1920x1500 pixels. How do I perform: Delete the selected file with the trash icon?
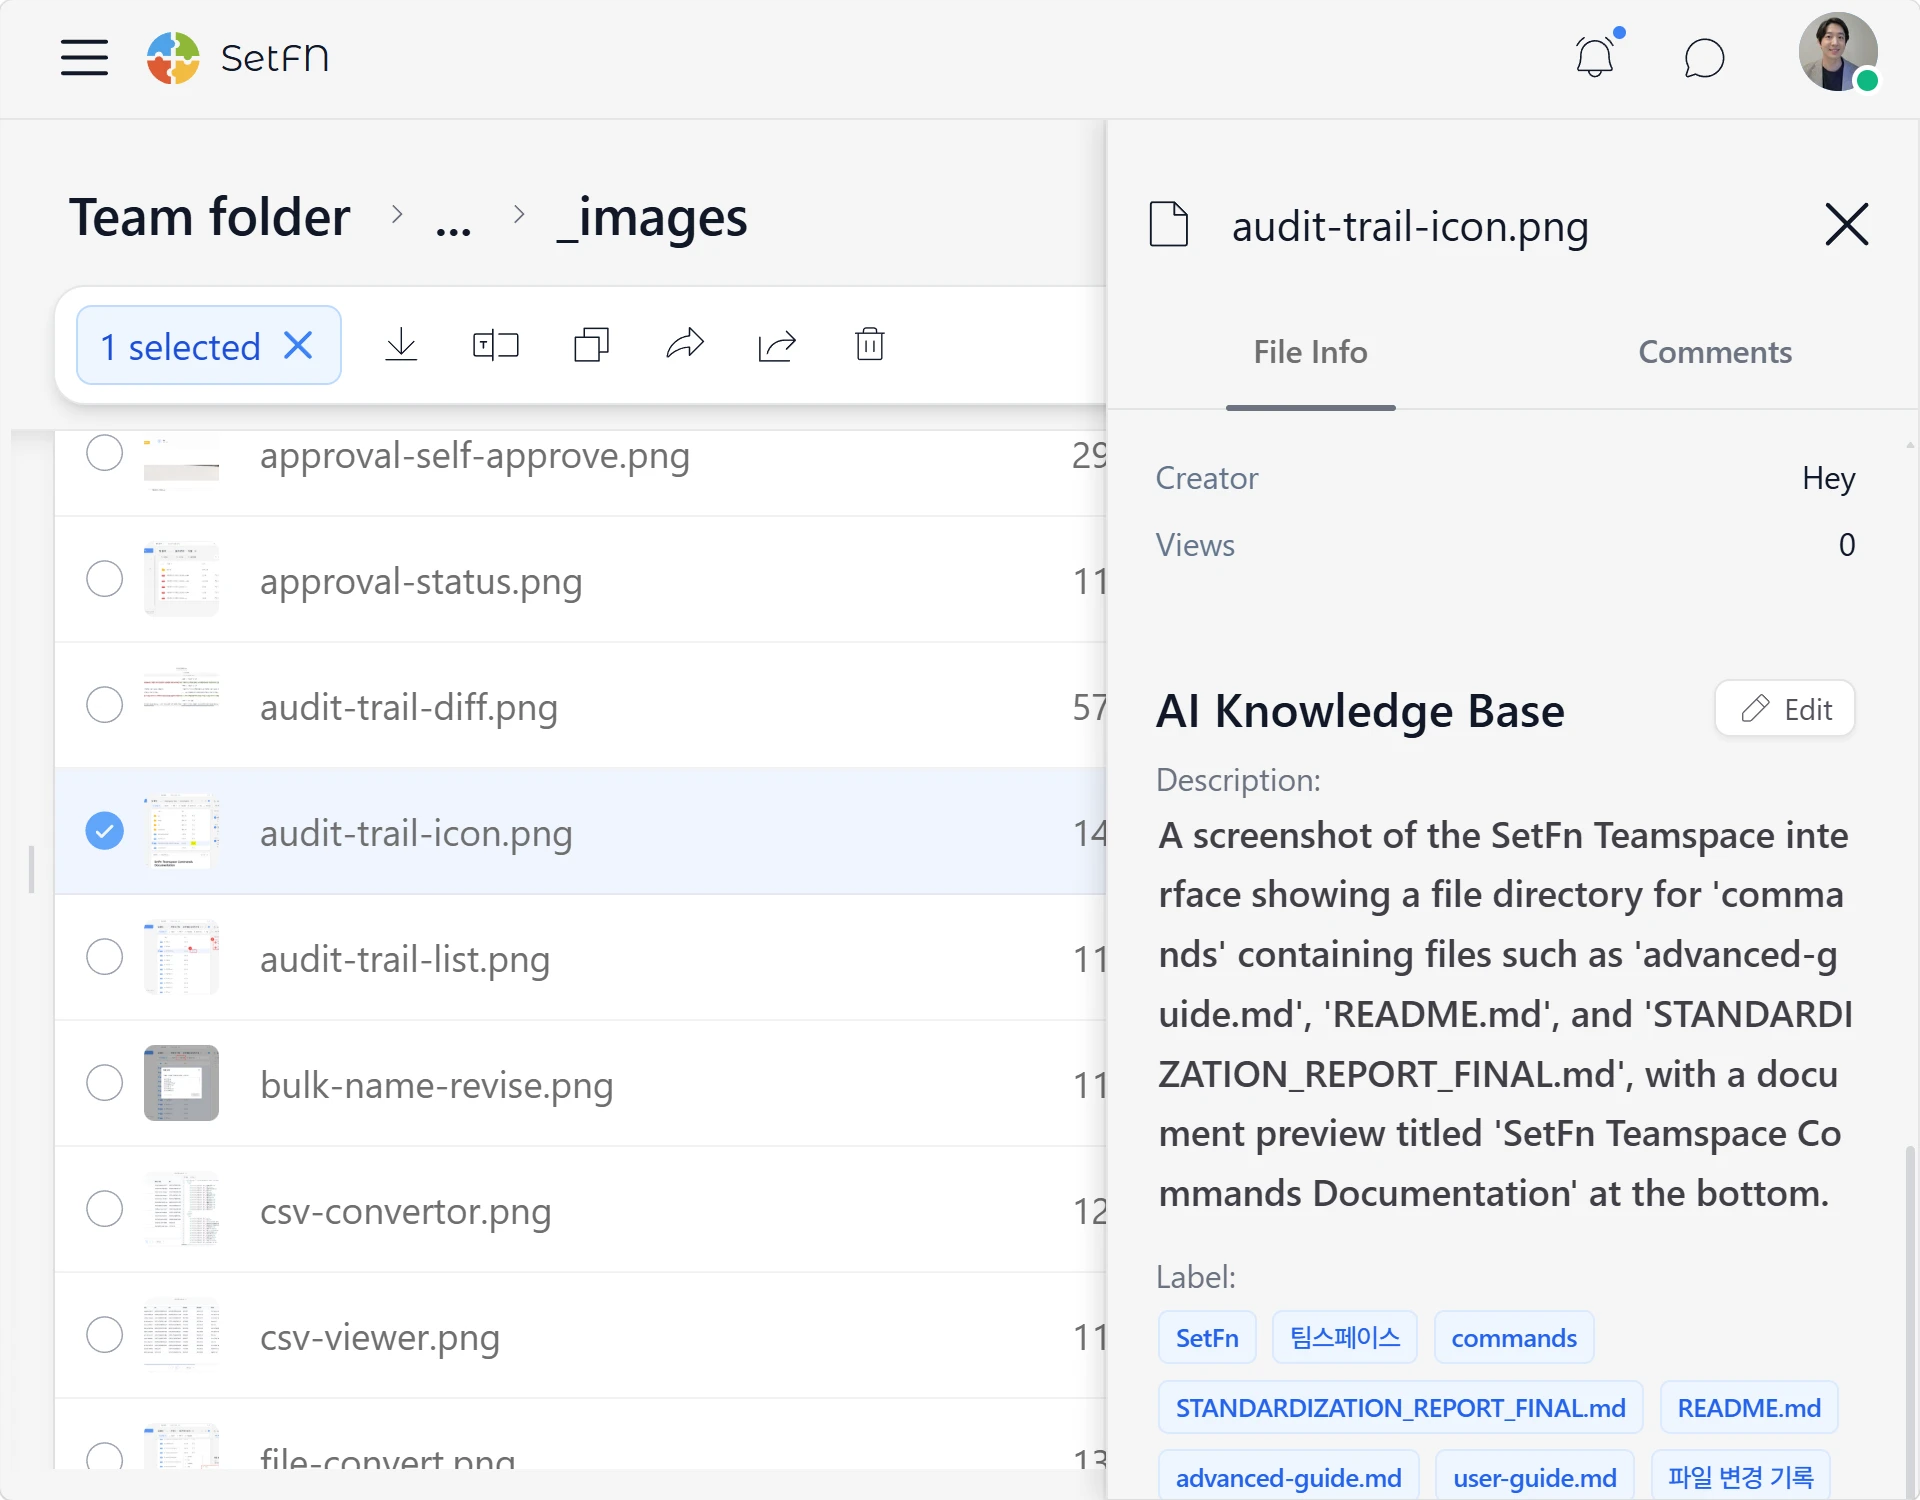point(870,345)
